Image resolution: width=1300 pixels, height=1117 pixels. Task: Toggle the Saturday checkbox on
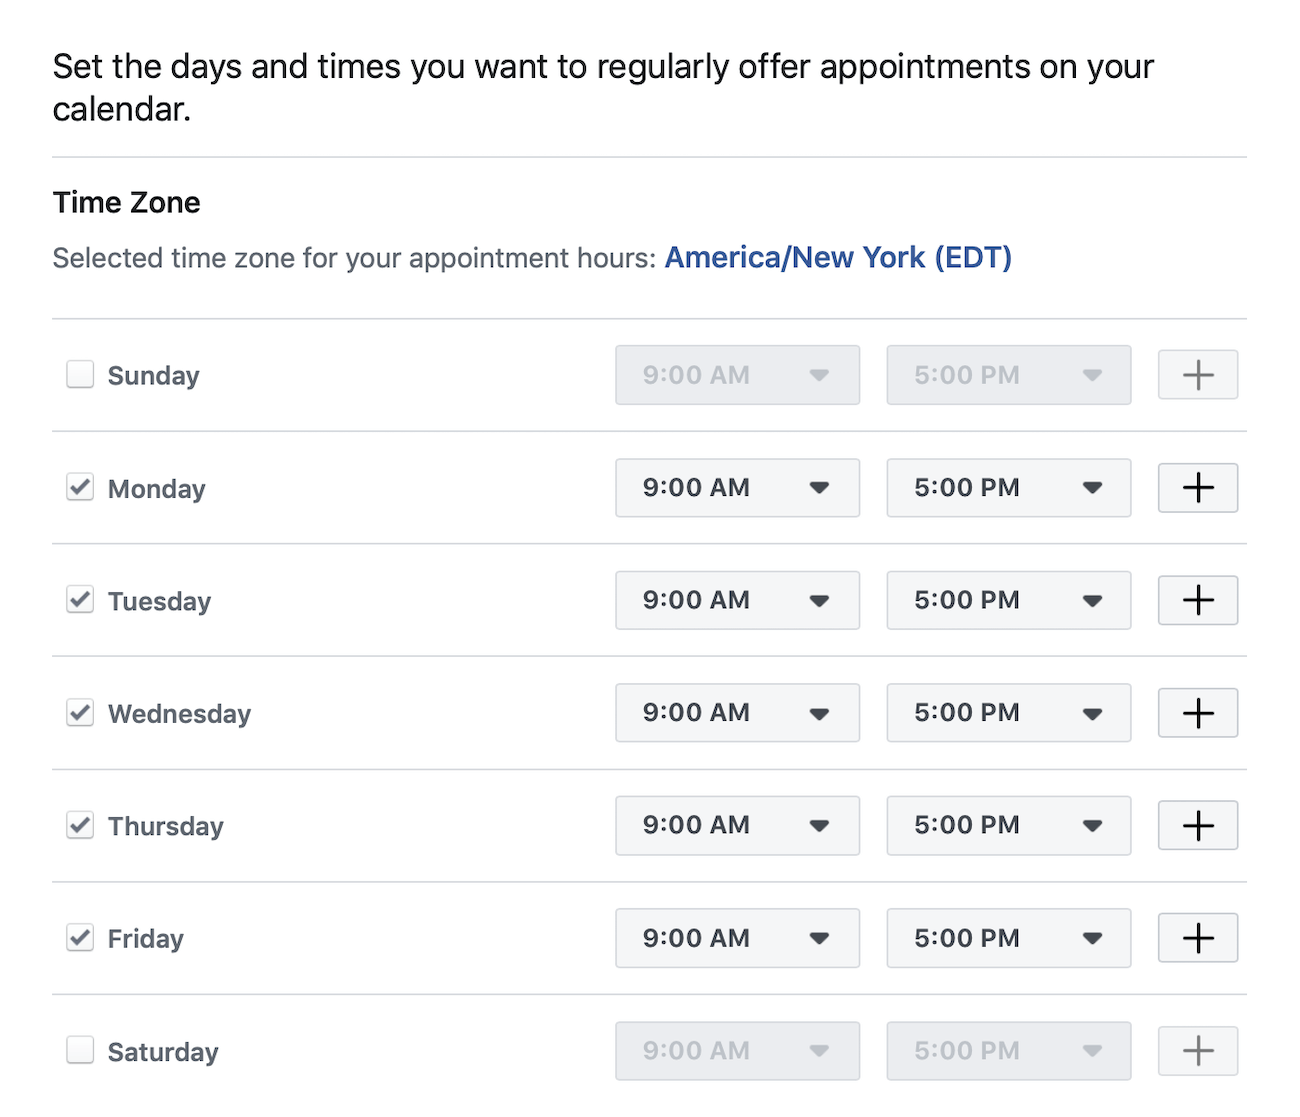(80, 1051)
